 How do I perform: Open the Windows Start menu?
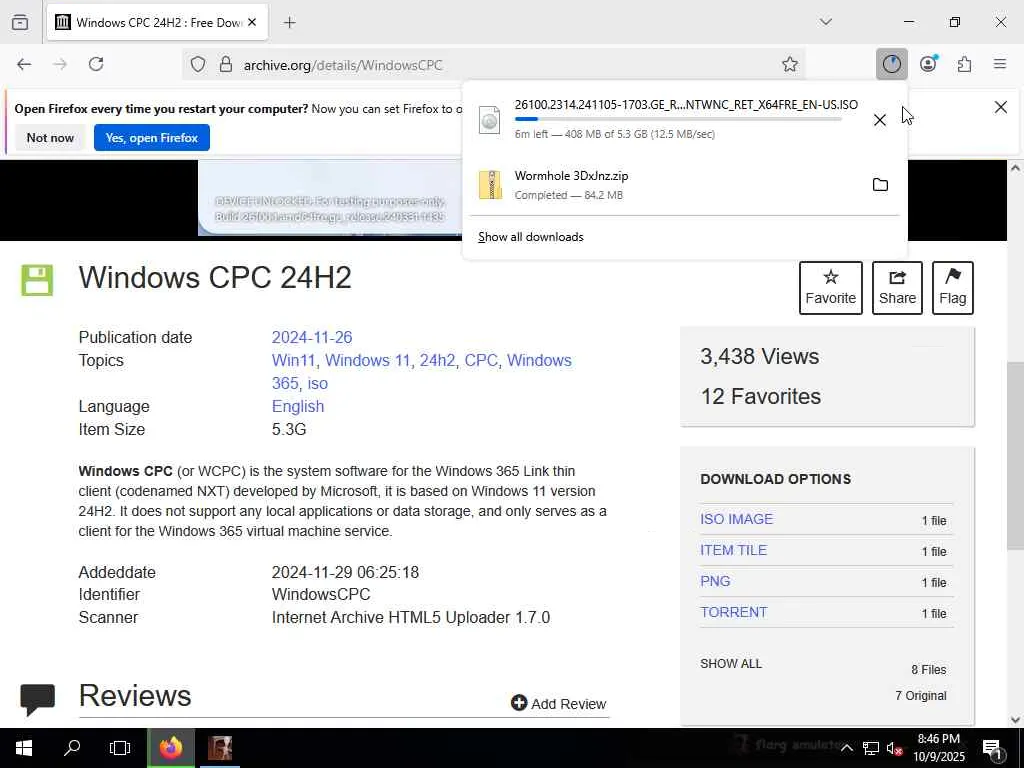coord(24,748)
